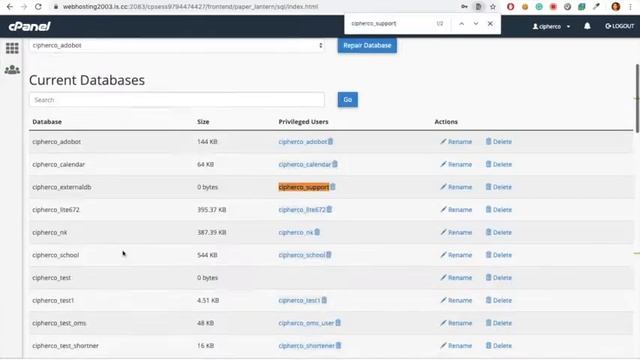This screenshot has height=360, width=640.
Task: Revoke cipherco_calendar user trash icon
Action: click(x=335, y=164)
